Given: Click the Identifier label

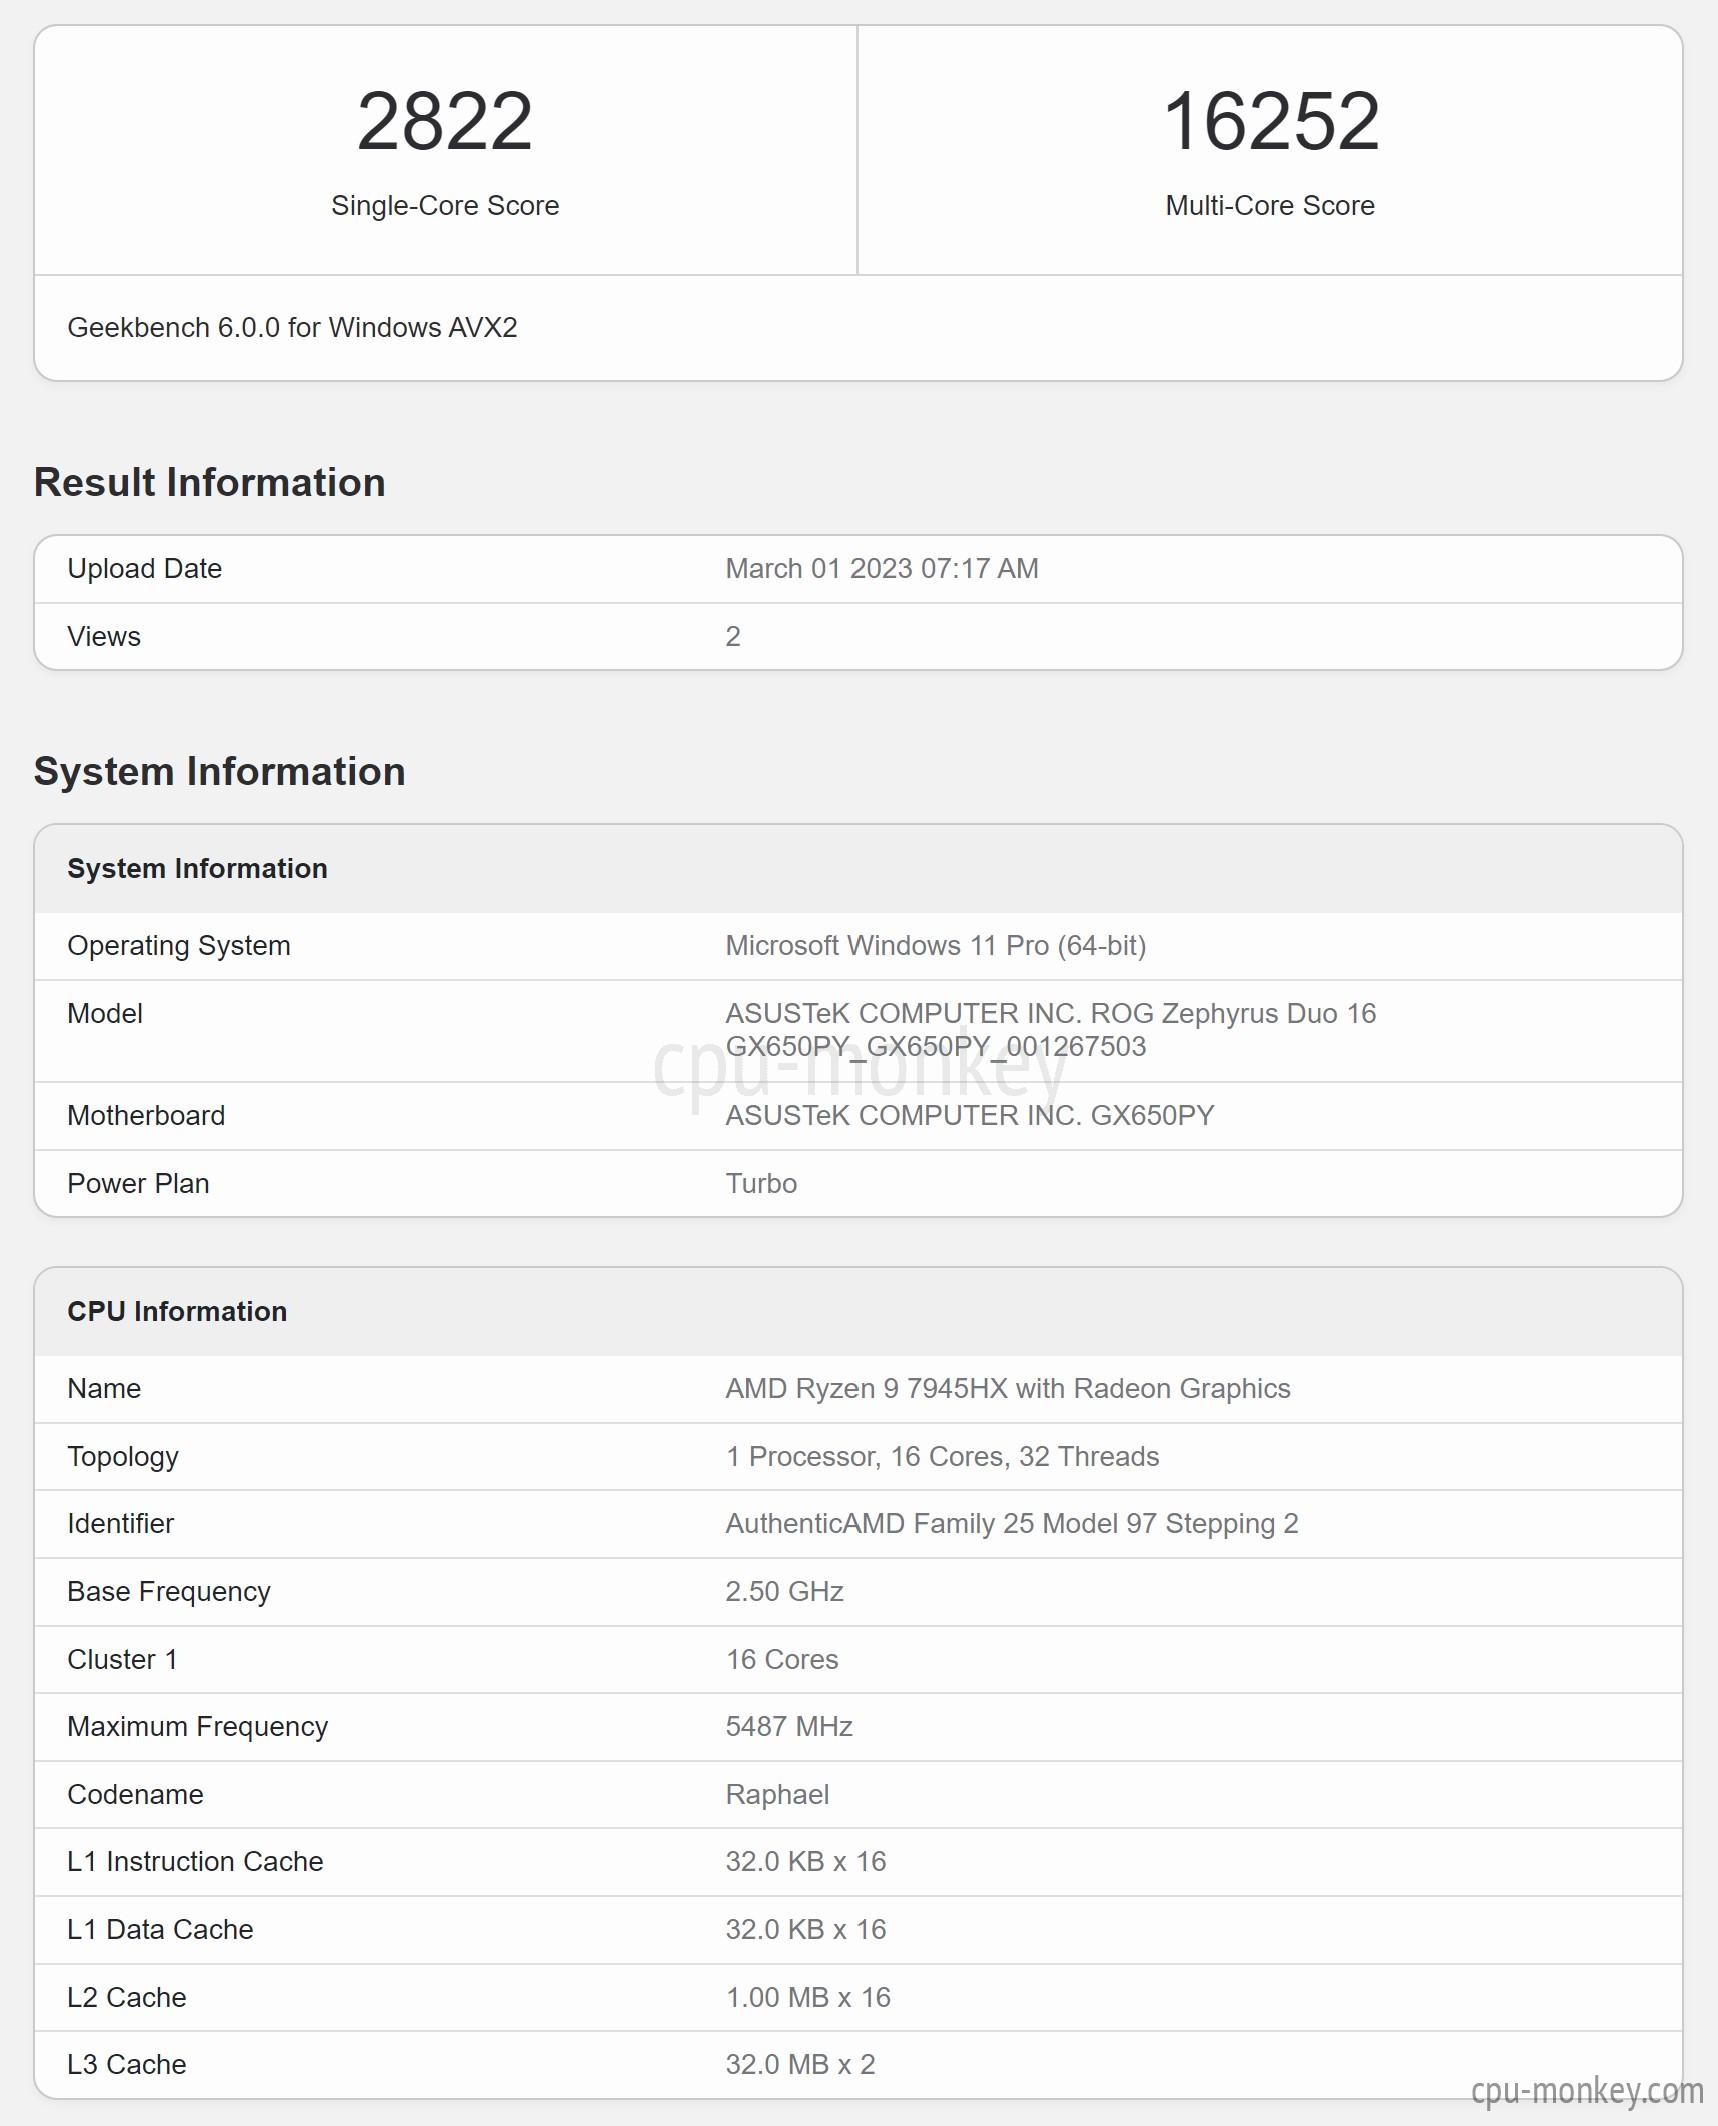Looking at the screenshot, I should pyautogui.click(x=121, y=1524).
